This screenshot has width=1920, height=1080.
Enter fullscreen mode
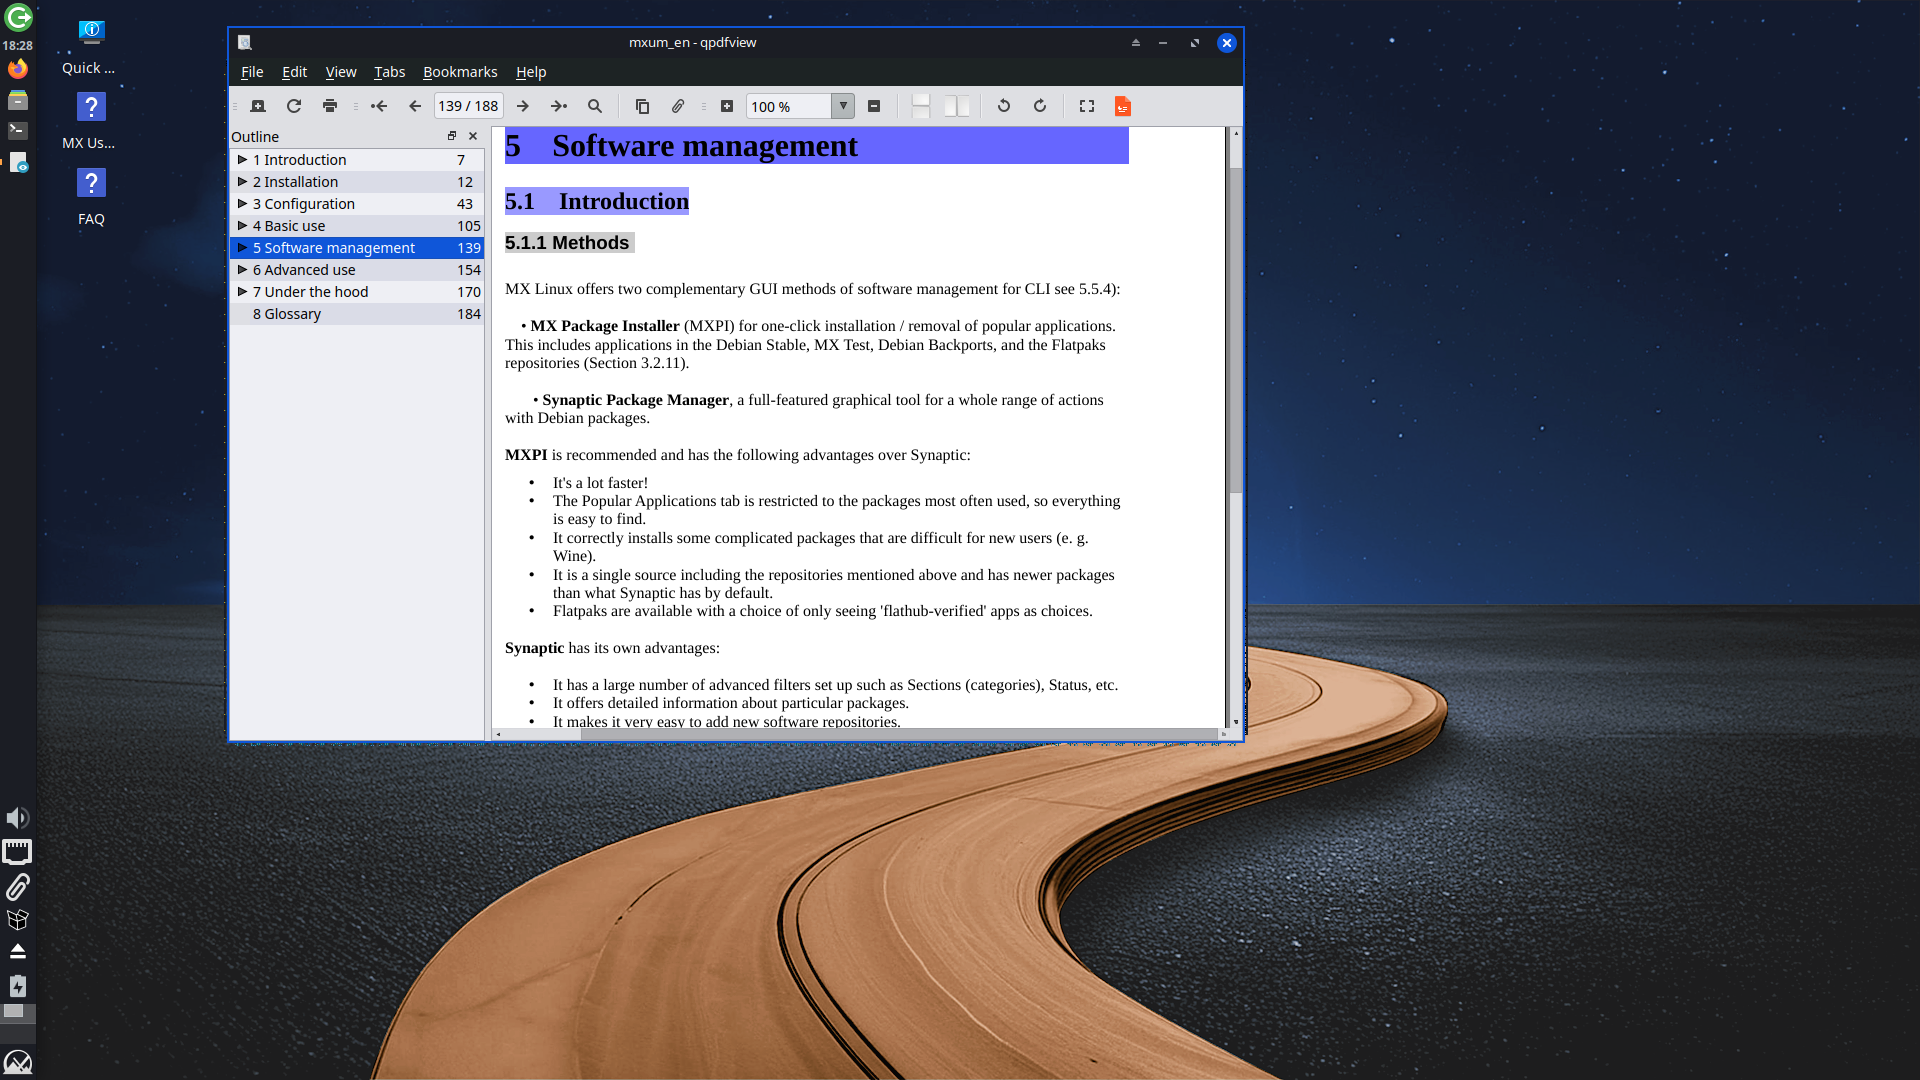tap(1087, 106)
